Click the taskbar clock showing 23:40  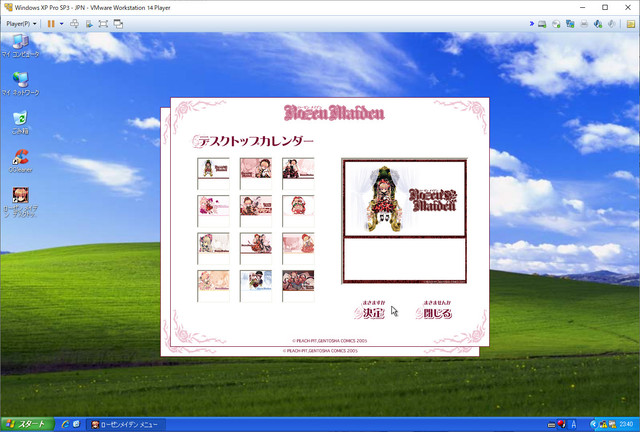pyautogui.click(x=626, y=425)
